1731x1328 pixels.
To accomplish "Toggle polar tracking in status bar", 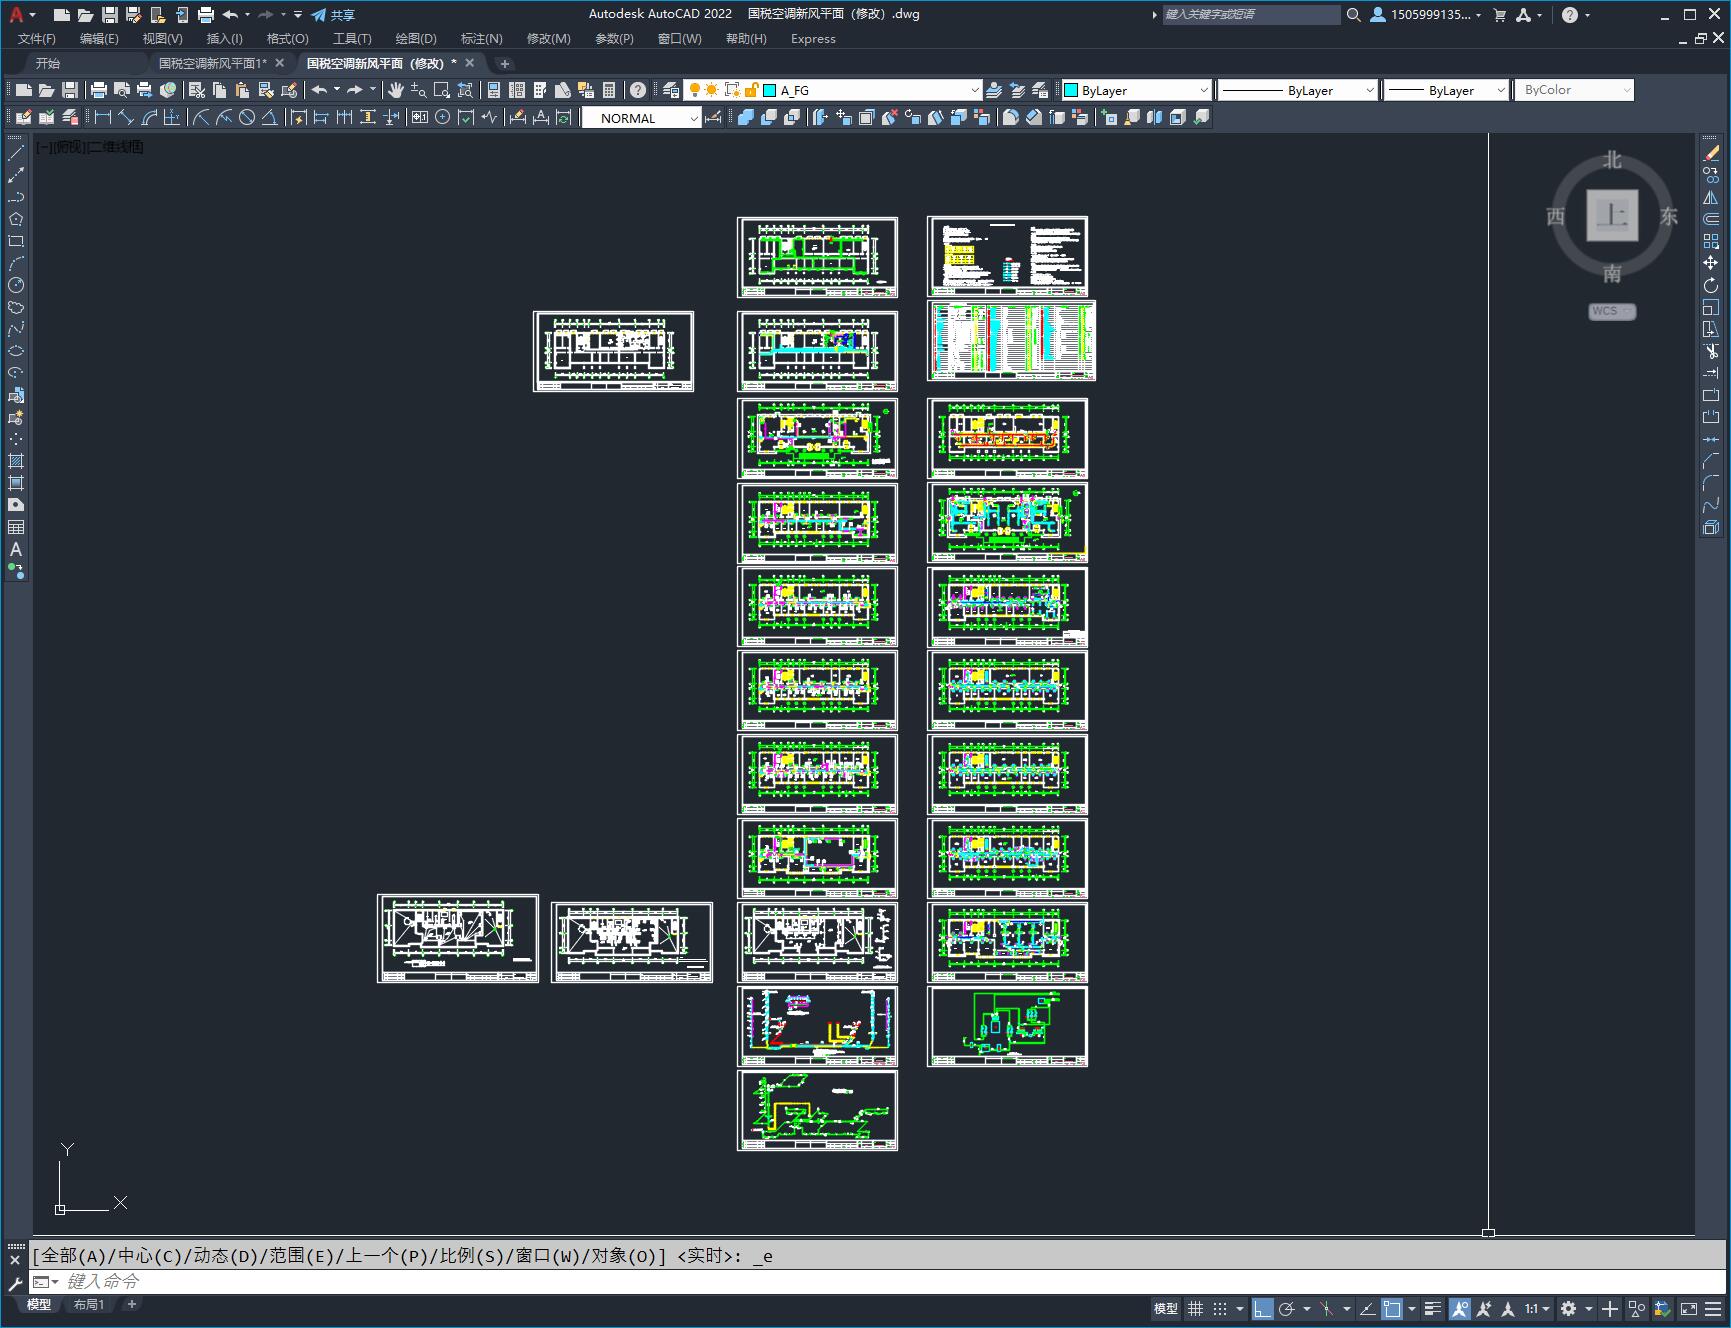I will (1287, 1308).
